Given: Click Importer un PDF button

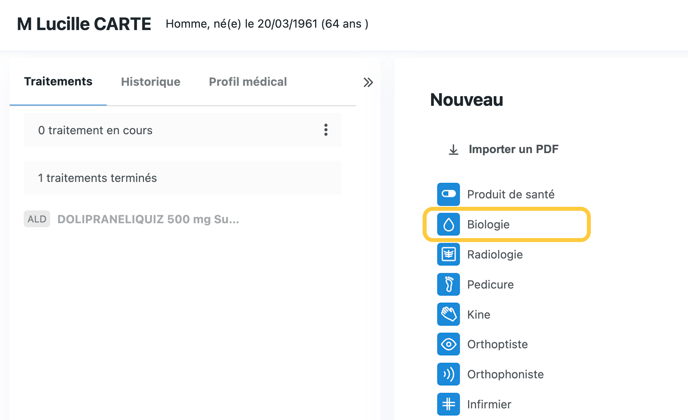Looking at the screenshot, I should tap(513, 150).
